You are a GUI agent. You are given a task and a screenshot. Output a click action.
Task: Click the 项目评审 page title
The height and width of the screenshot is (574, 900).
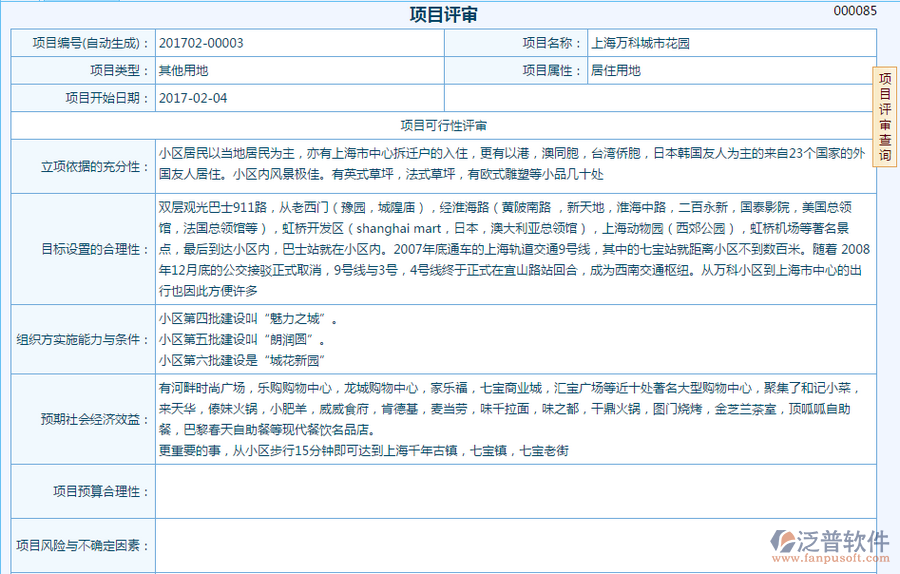(443, 14)
